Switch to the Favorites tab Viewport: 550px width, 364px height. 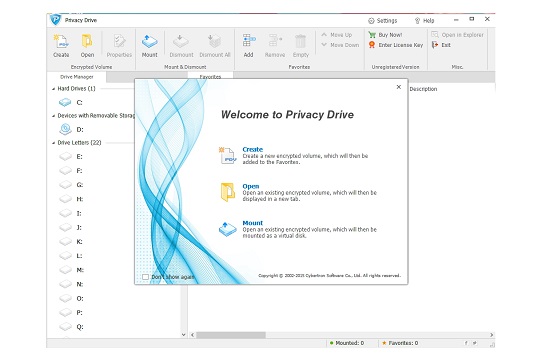click(210, 76)
